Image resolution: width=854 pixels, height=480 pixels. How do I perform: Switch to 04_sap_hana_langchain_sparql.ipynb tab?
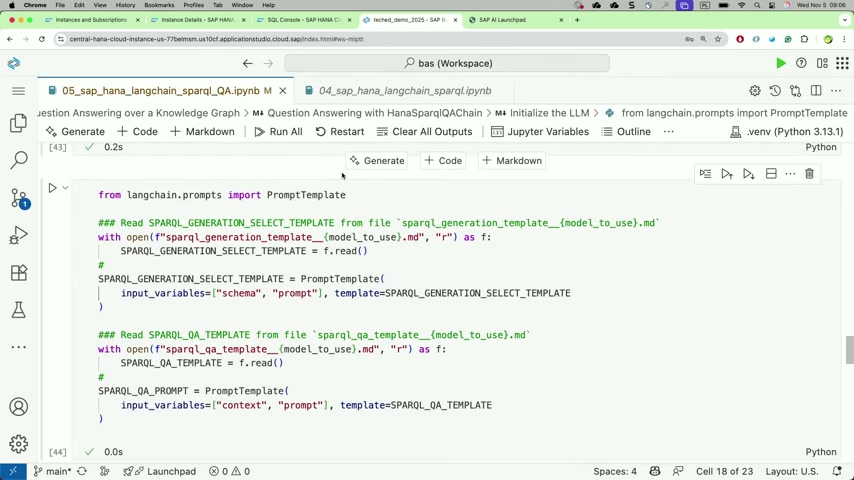click(x=405, y=91)
